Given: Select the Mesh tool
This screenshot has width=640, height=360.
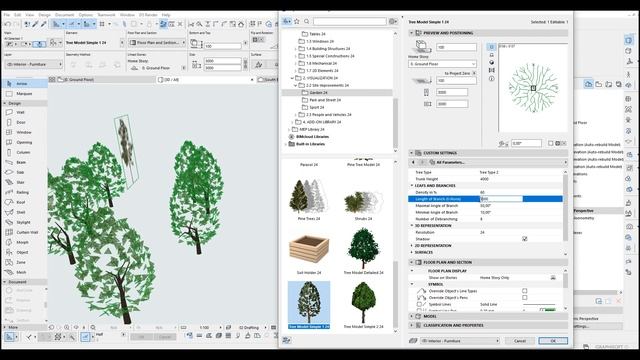Looking at the screenshot, I should coord(24,272).
